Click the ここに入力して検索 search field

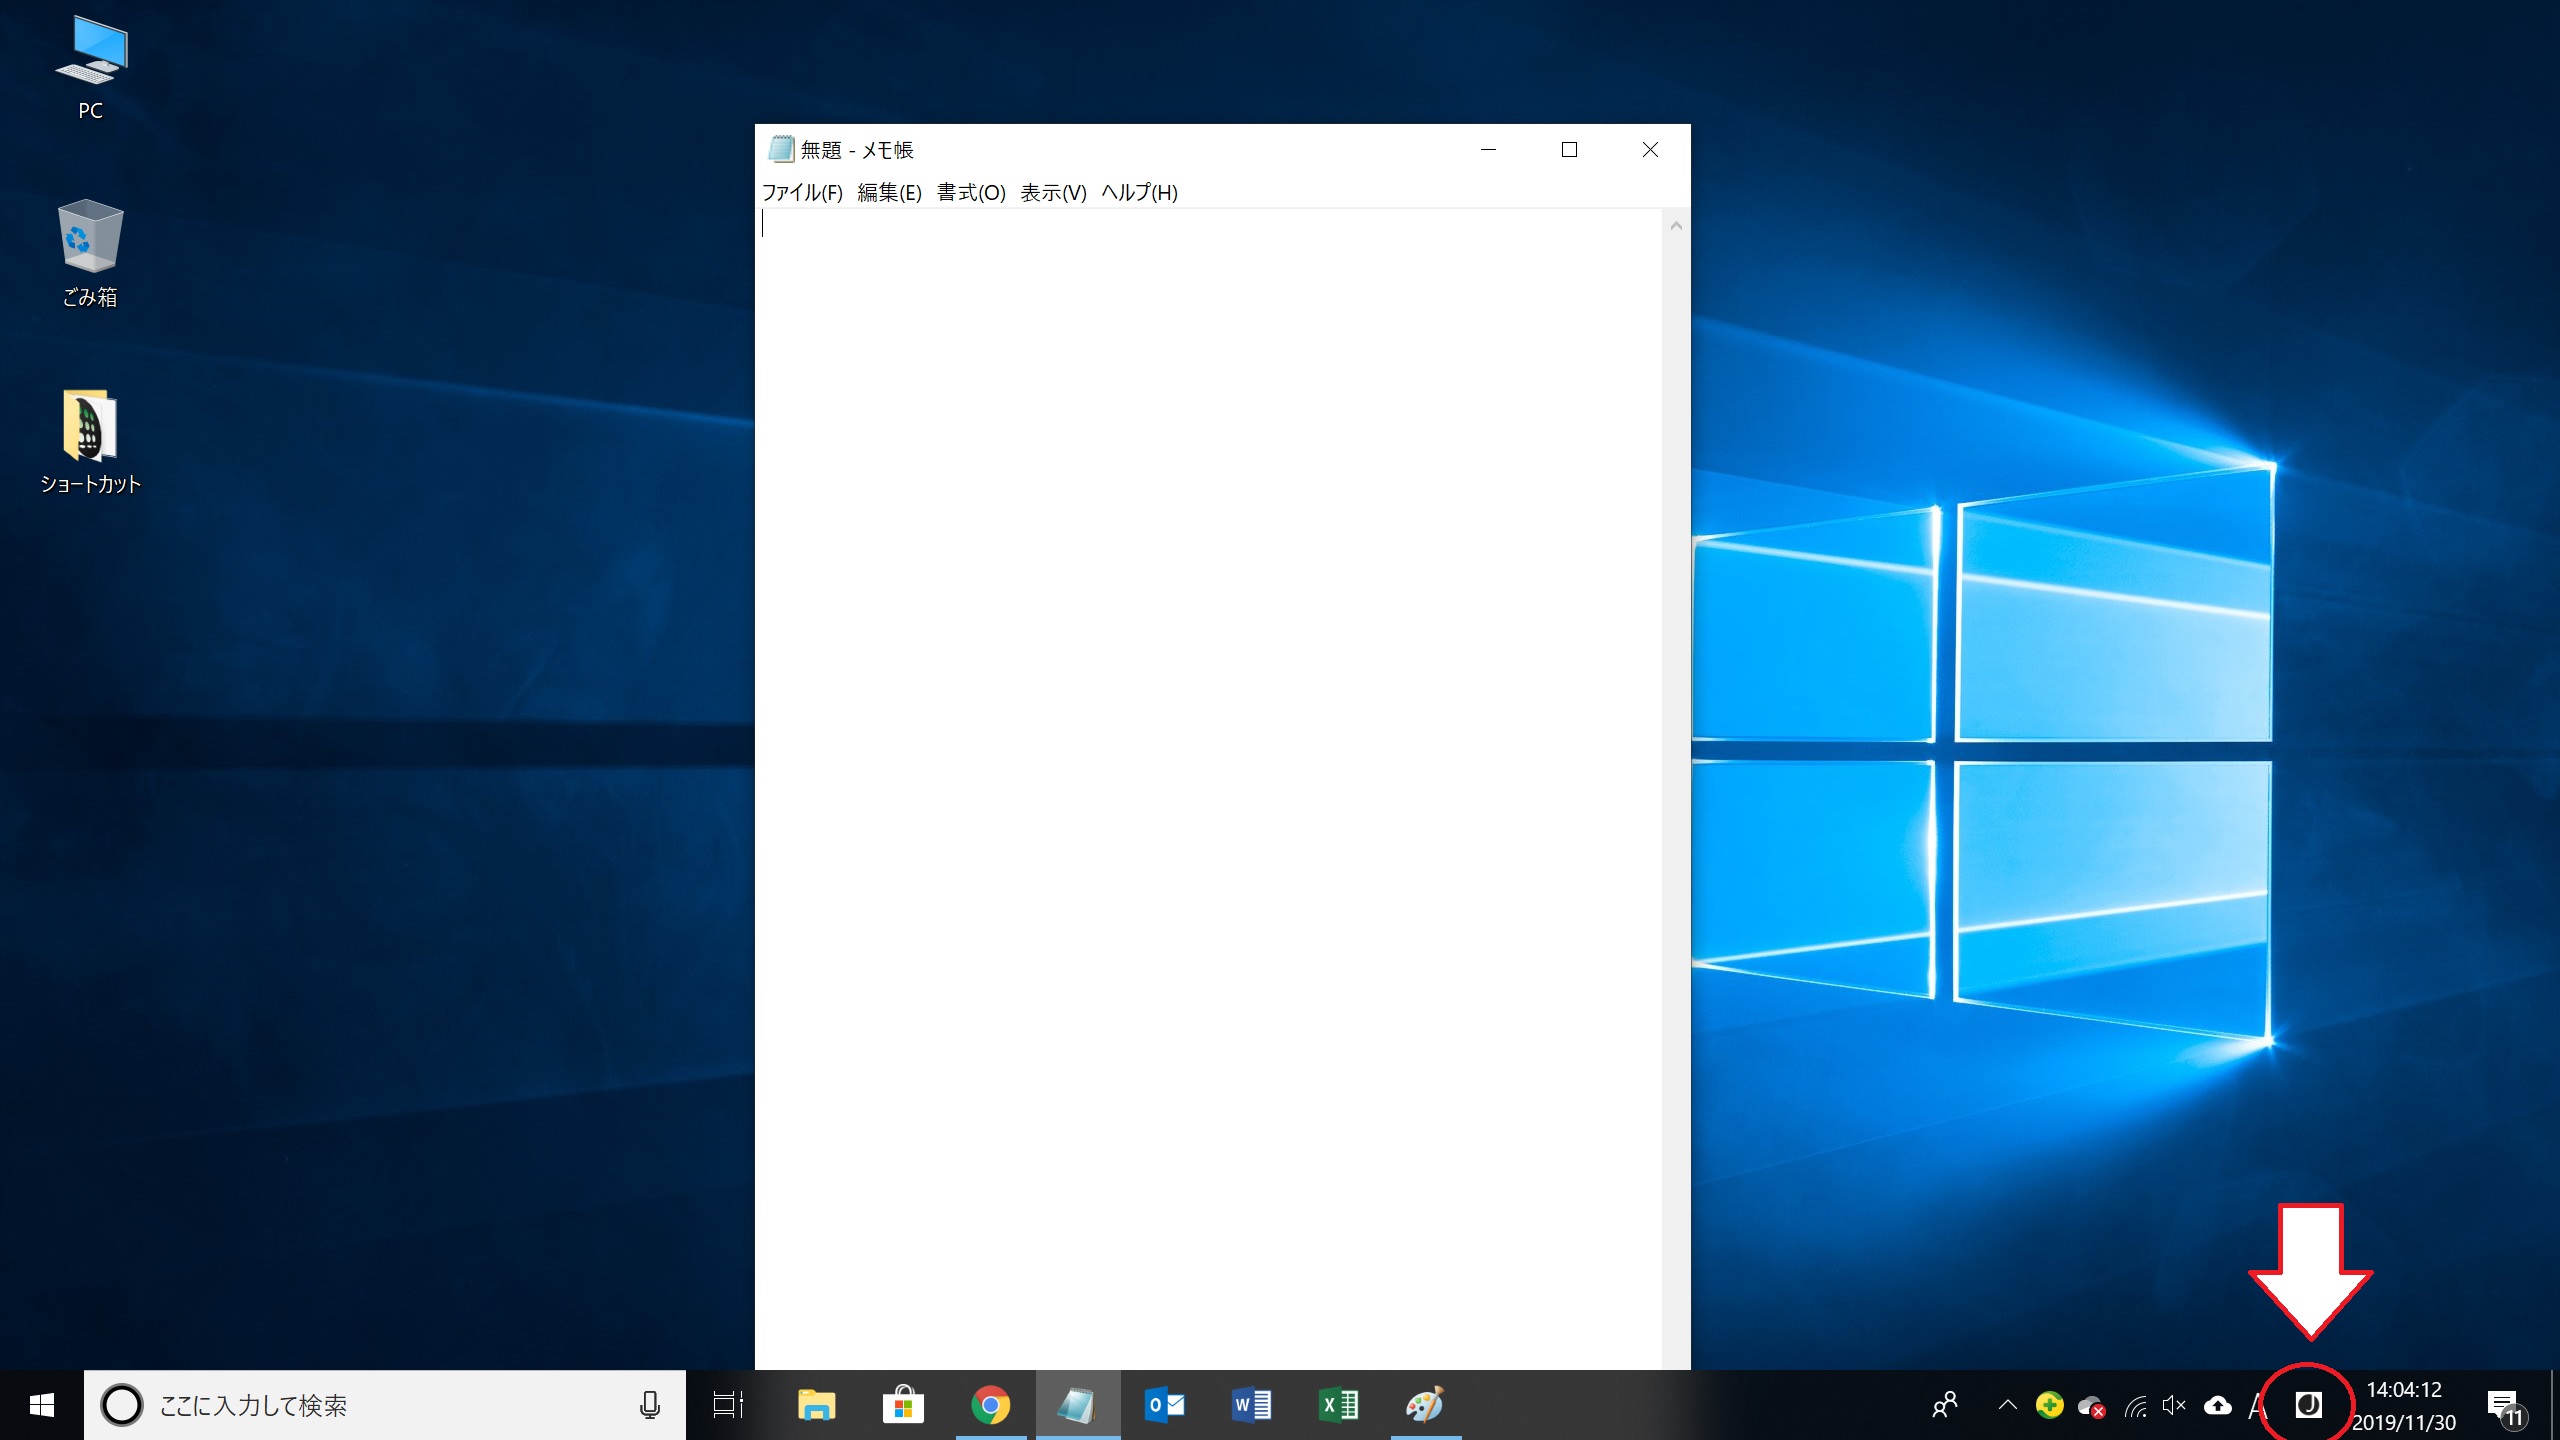click(380, 1405)
